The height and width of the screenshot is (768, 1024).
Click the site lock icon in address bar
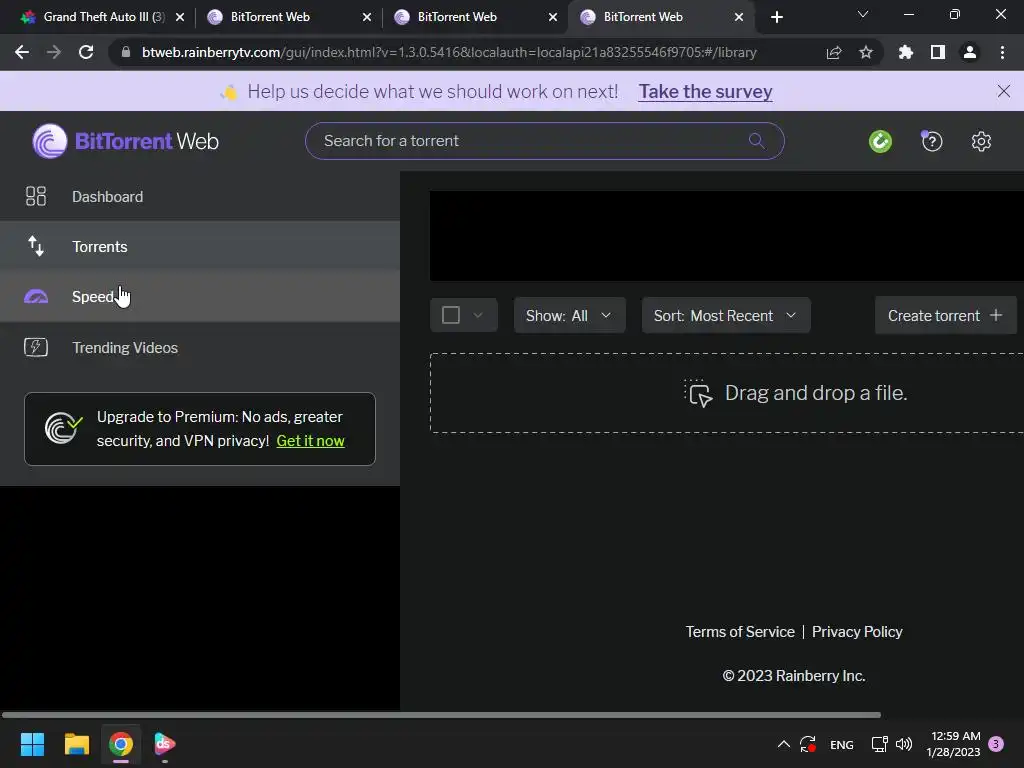126,52
